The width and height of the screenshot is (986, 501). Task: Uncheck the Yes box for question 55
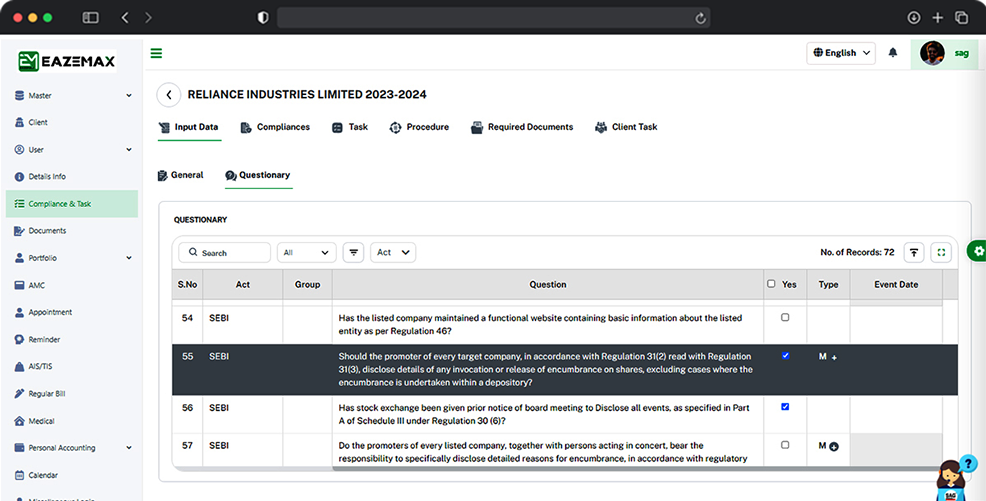(x=785, y=356)
